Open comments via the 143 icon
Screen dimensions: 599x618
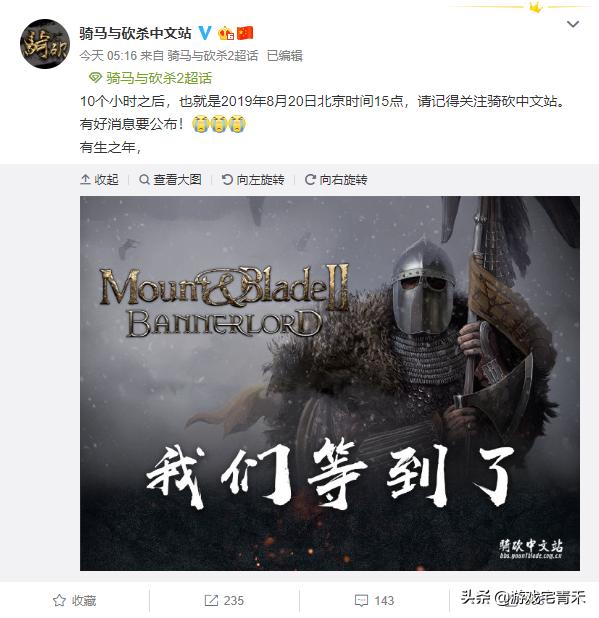click(x=374, y=600)
